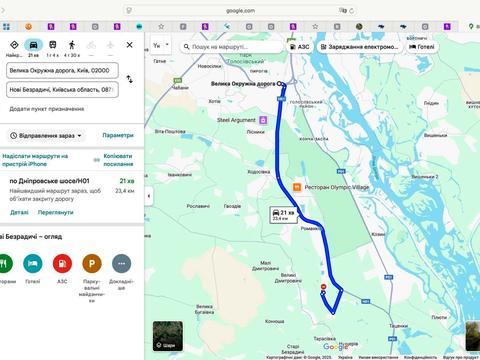Viewport: 480px width, 360px height.
Task: Swap start and destination points
Action: click(130, 79)
